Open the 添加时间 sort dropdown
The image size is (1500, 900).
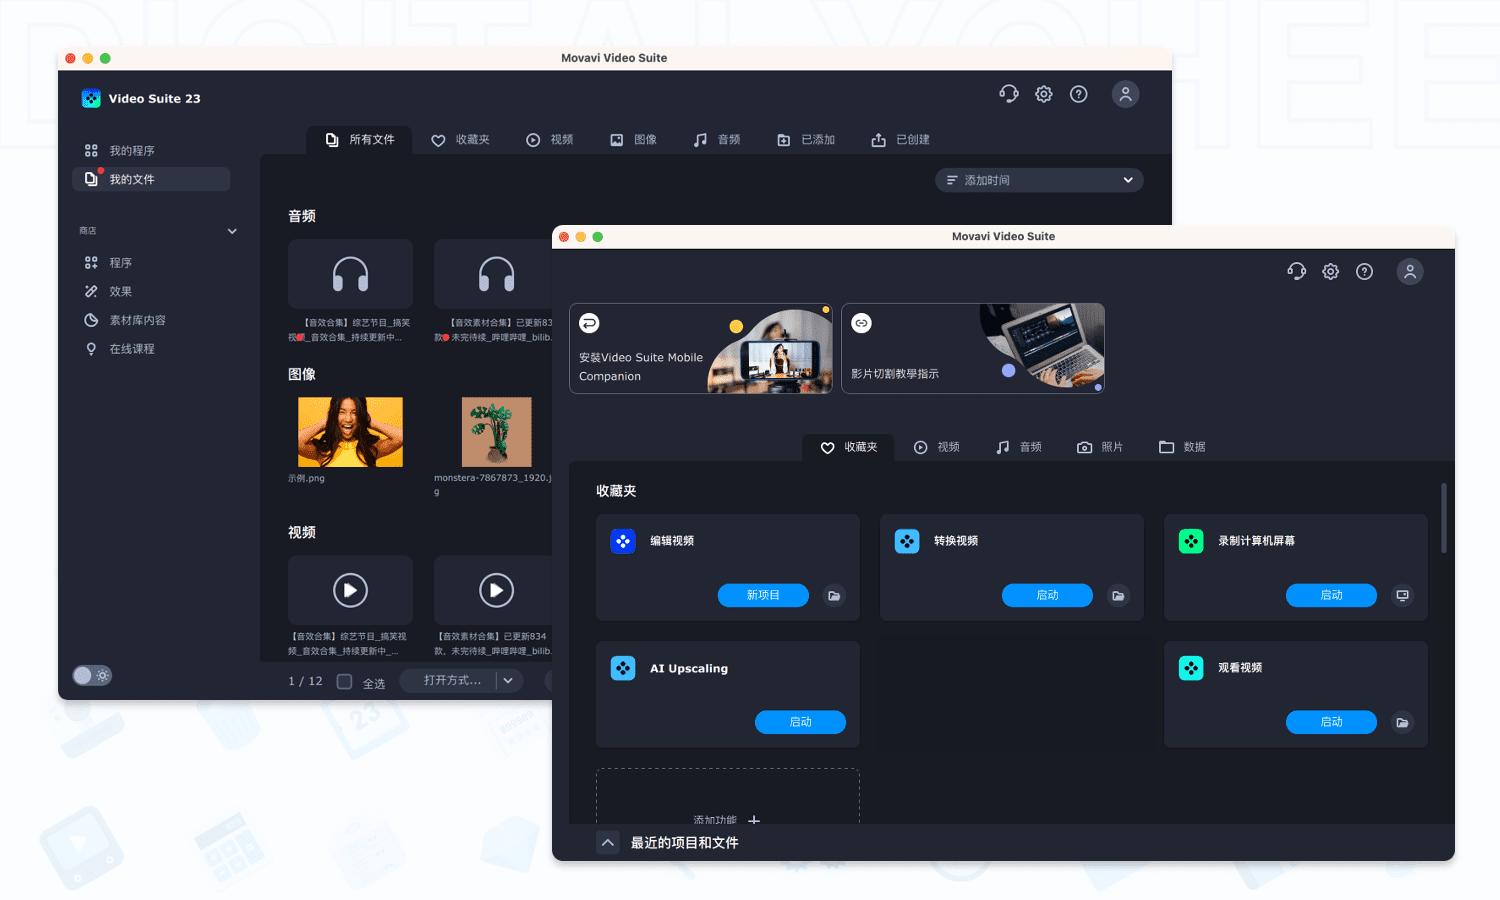(x=1038, y=179)
